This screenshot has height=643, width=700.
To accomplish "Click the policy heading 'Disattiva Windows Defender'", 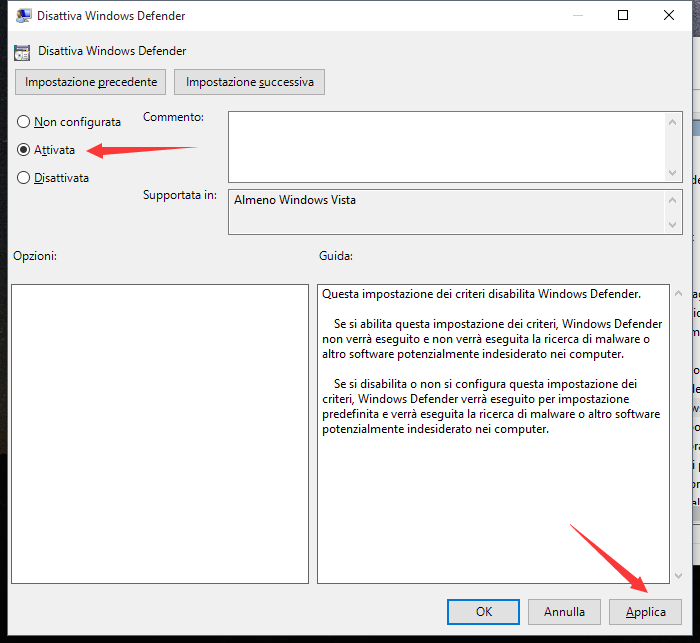I will (x=112, y=51).
